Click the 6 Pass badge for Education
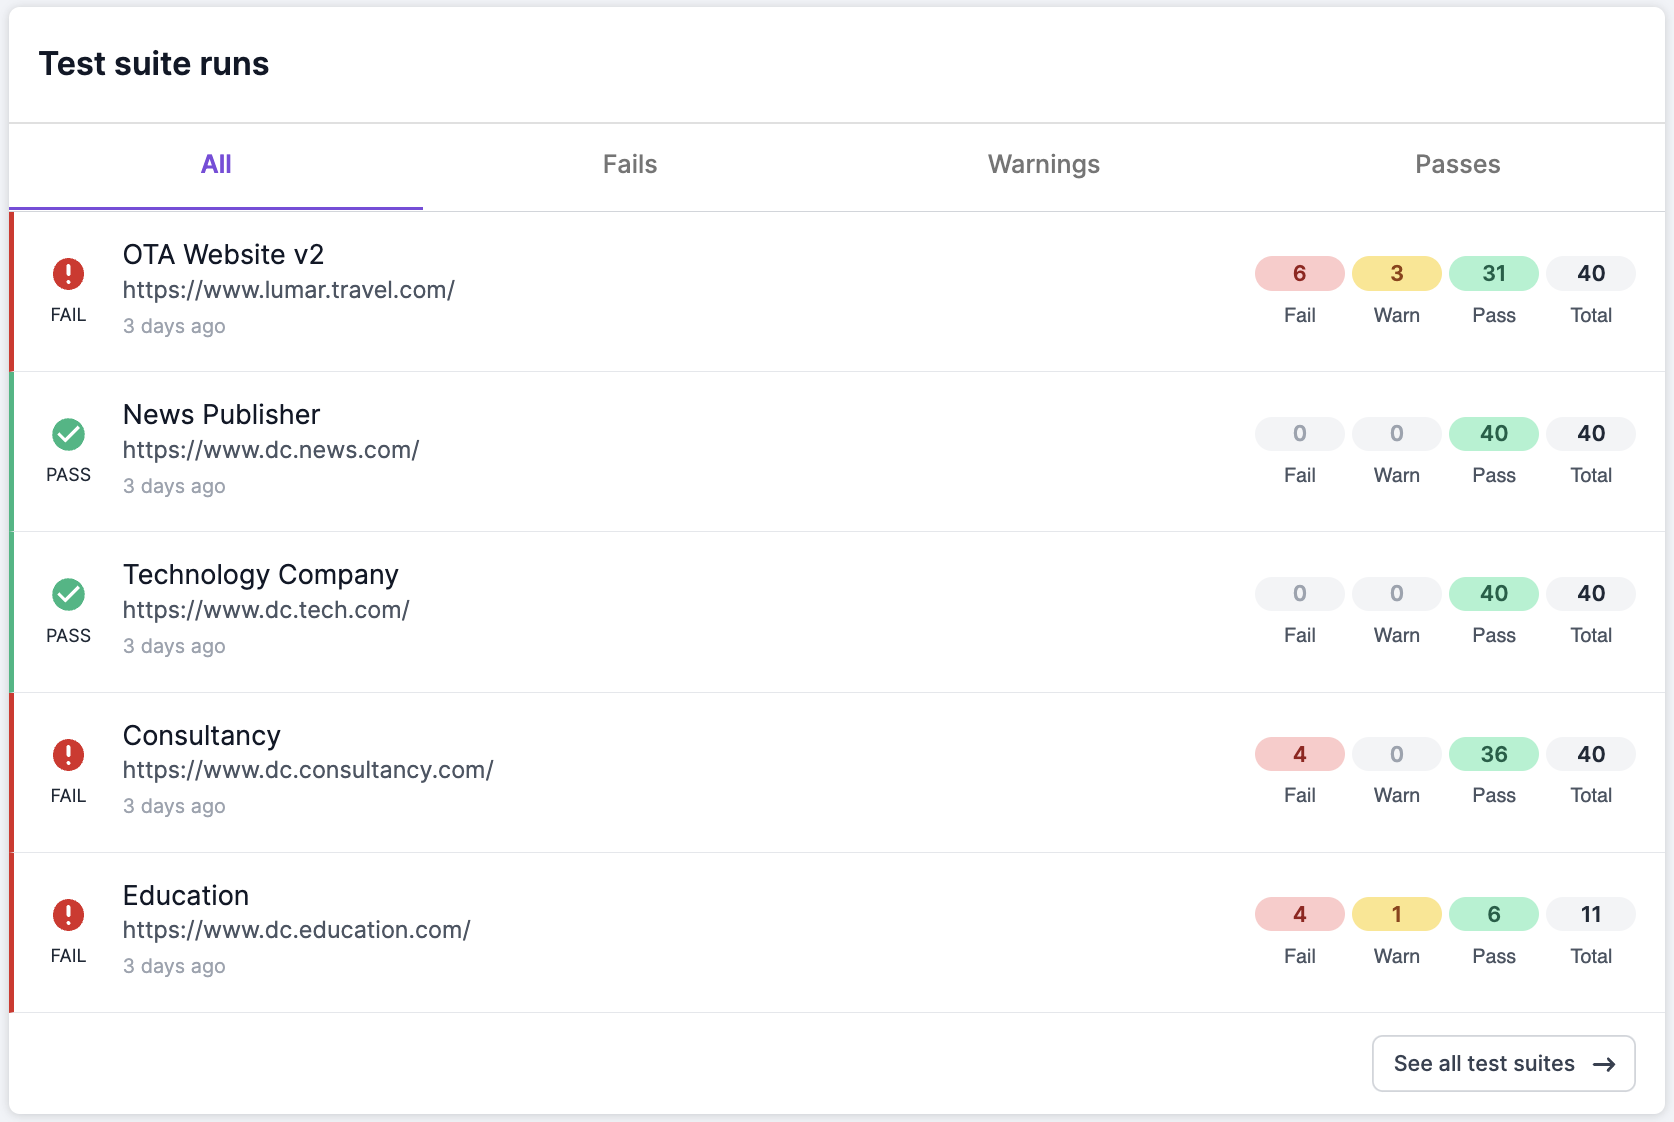Viewport: 1674px width, 1122px height. [1494, 915]
